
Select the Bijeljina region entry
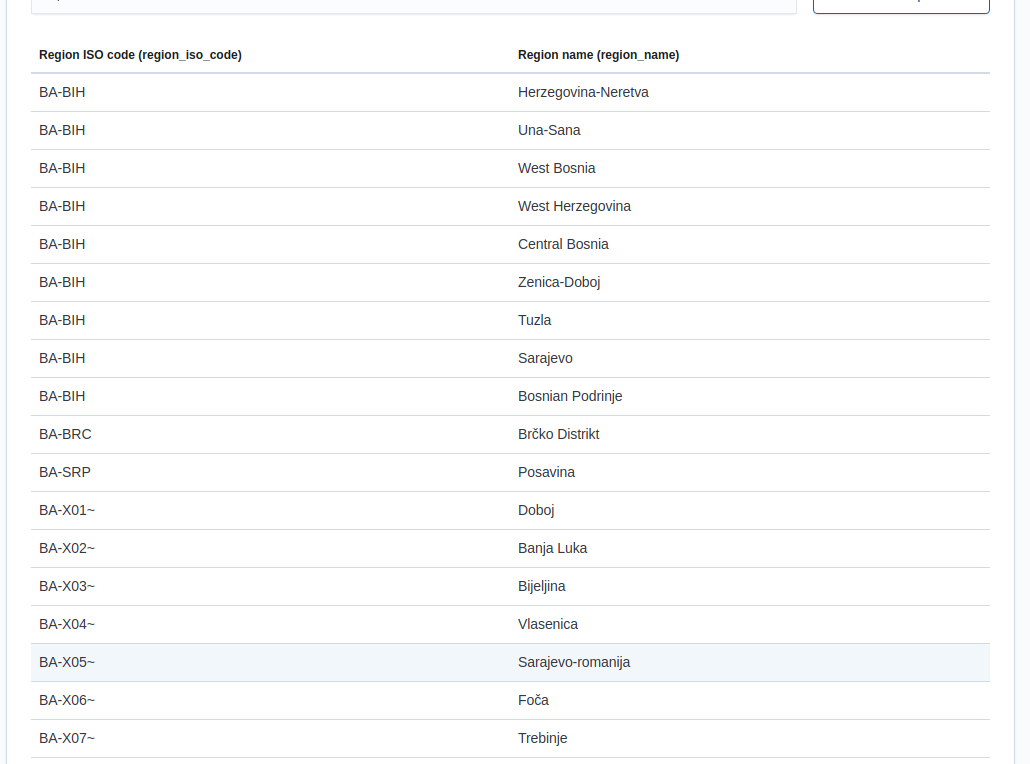[542, 586]
